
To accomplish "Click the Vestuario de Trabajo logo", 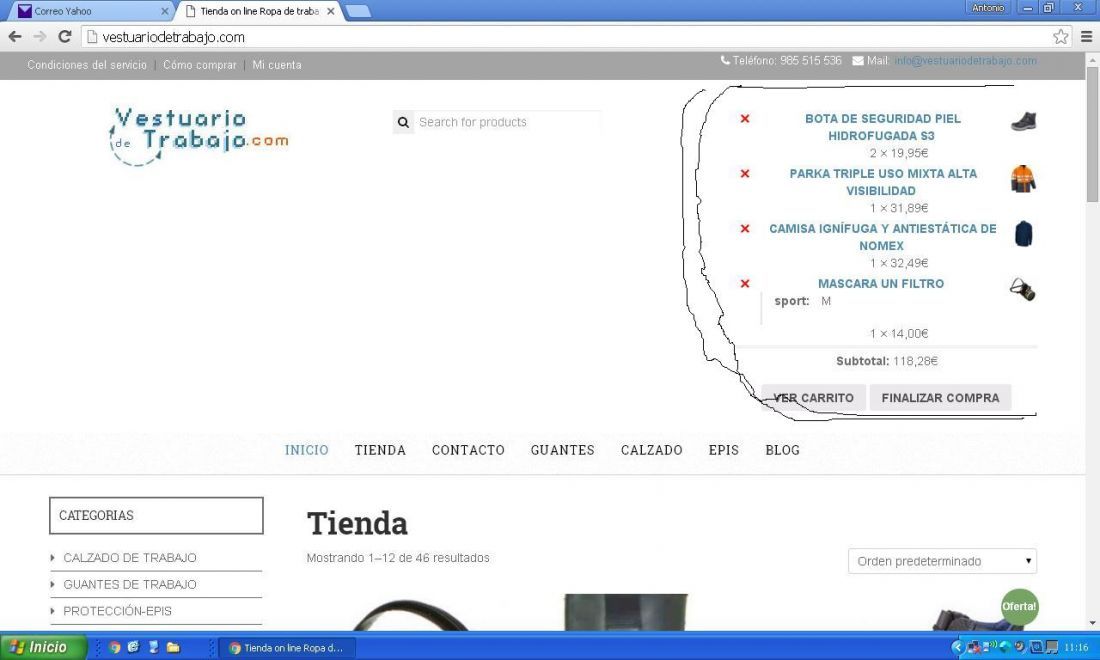I will (x=199, y=136).
